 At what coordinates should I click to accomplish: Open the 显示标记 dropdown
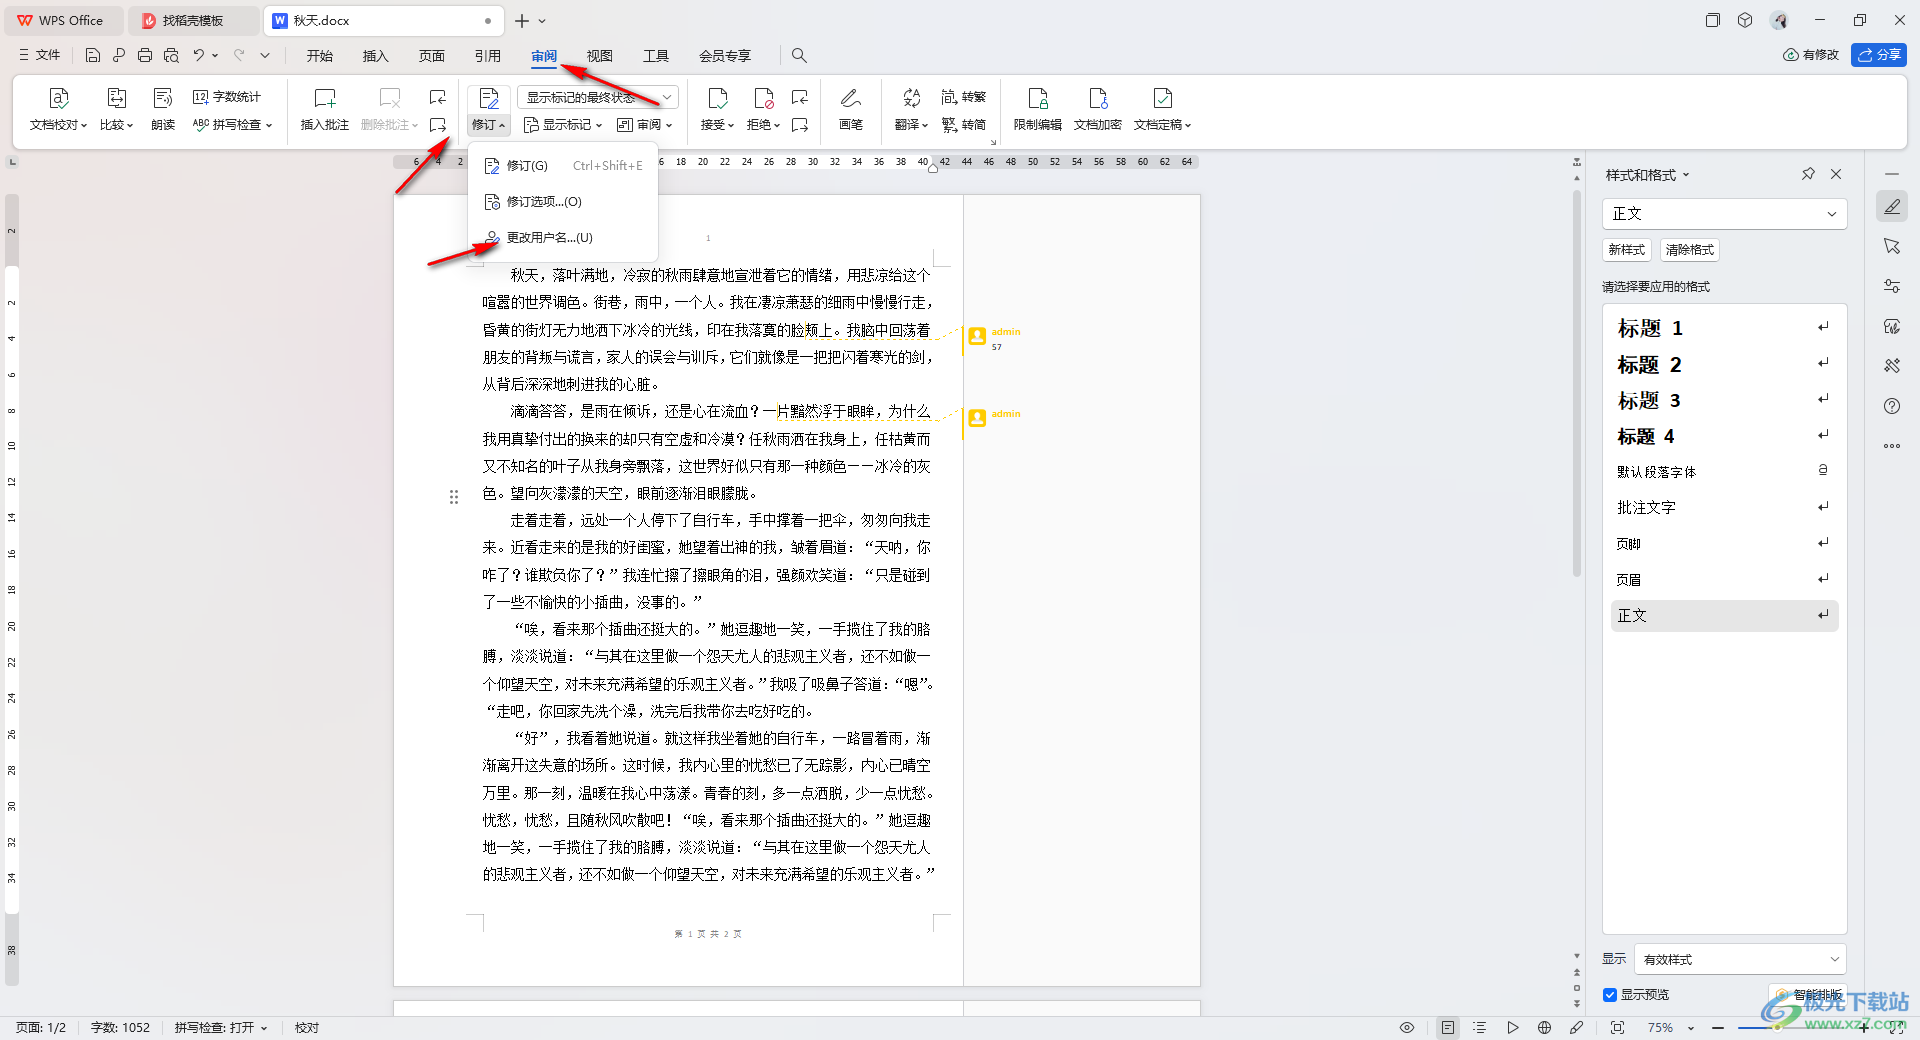click(x=563, y=125)
